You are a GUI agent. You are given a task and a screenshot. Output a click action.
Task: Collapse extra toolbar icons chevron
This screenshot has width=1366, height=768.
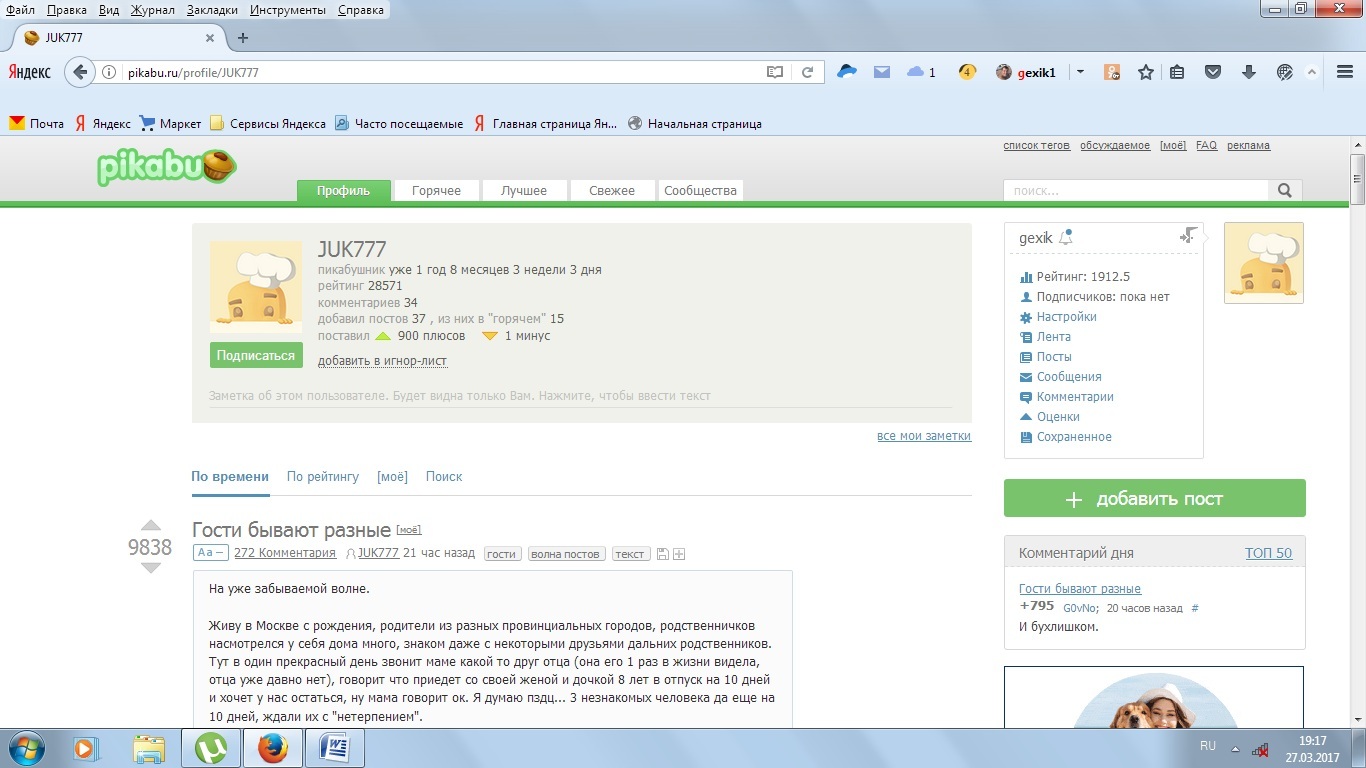pos(1313,72)
